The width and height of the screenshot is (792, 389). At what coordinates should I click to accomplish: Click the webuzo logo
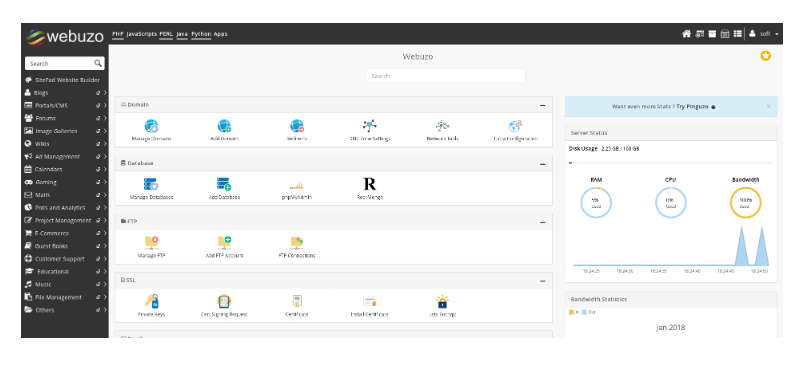65,36
